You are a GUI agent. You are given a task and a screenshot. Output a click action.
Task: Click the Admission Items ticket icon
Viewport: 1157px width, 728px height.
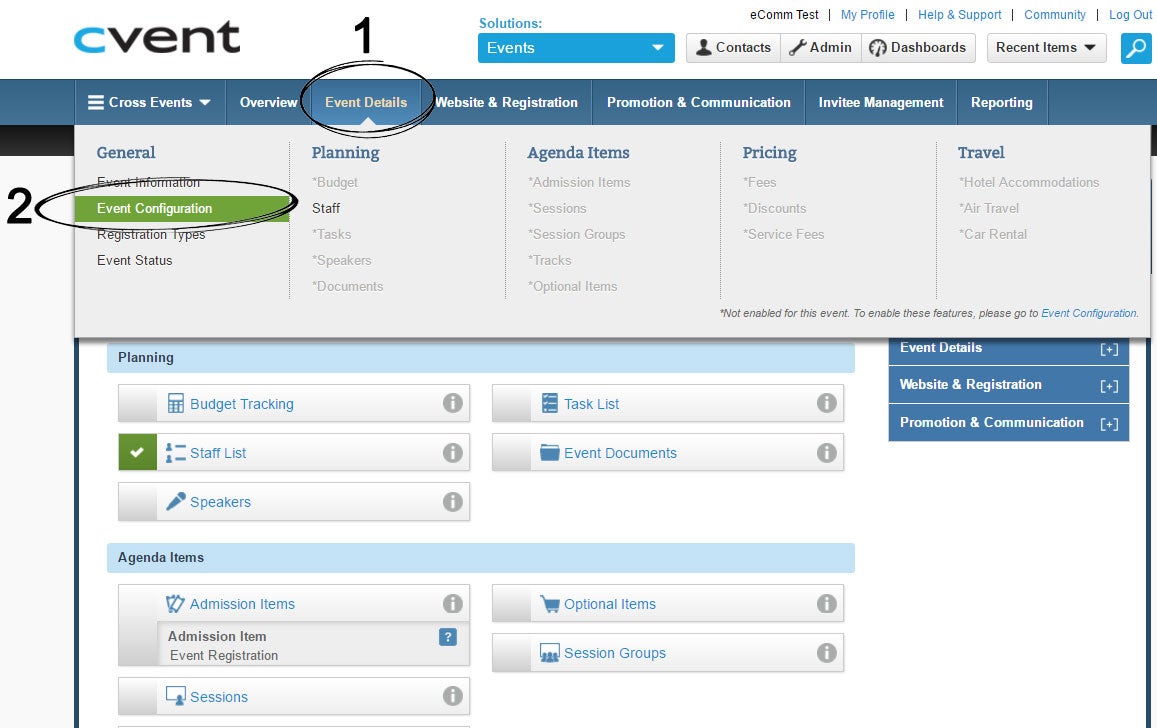[x=175, y=603]
